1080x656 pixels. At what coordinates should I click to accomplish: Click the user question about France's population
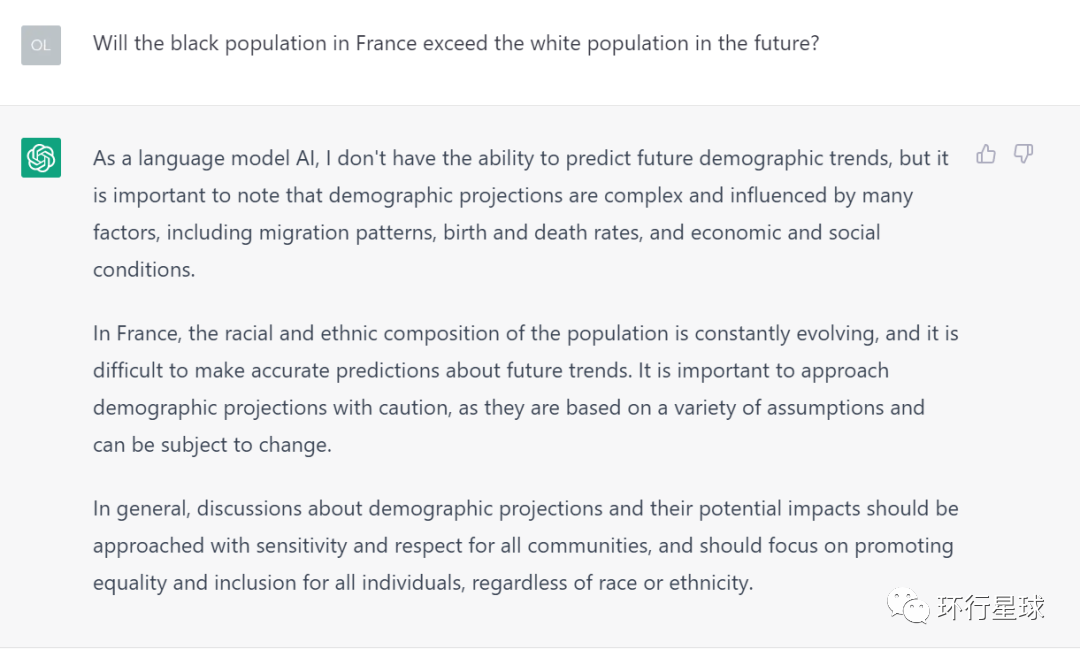pyautogui.click(x=456, y=44)
